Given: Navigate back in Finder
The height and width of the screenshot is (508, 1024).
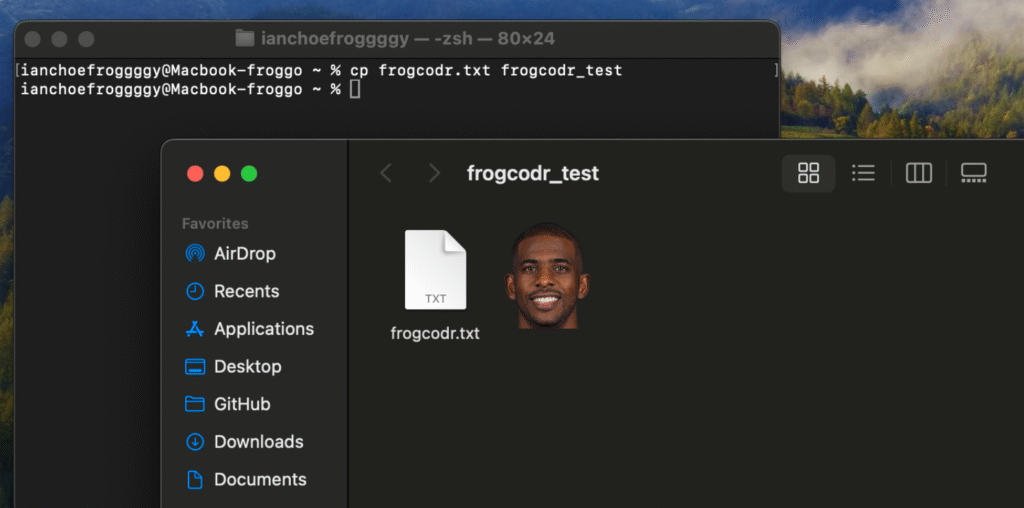Looking at the screenshot, I should pyautogui.click(x=386, y=173).
